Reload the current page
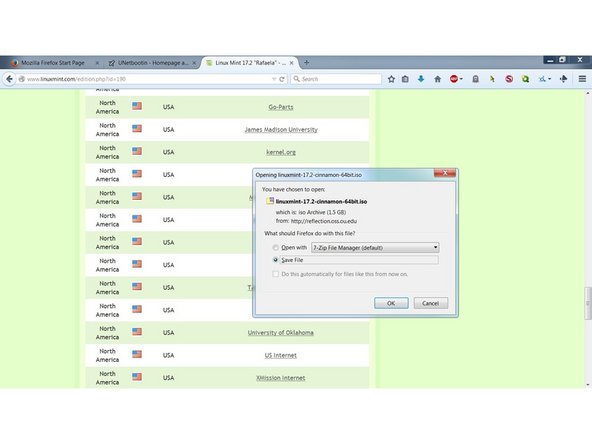592x444 pixels. 282,79
